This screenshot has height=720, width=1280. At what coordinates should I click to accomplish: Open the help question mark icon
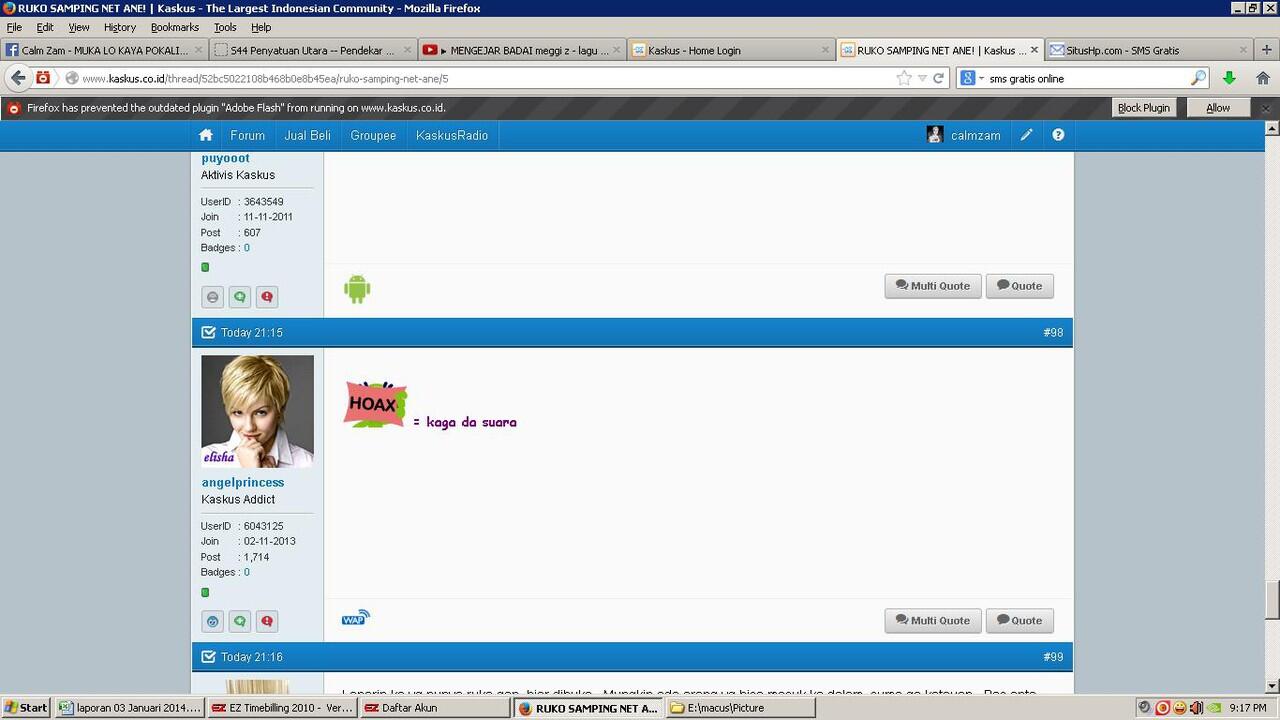pos(1058,135)
